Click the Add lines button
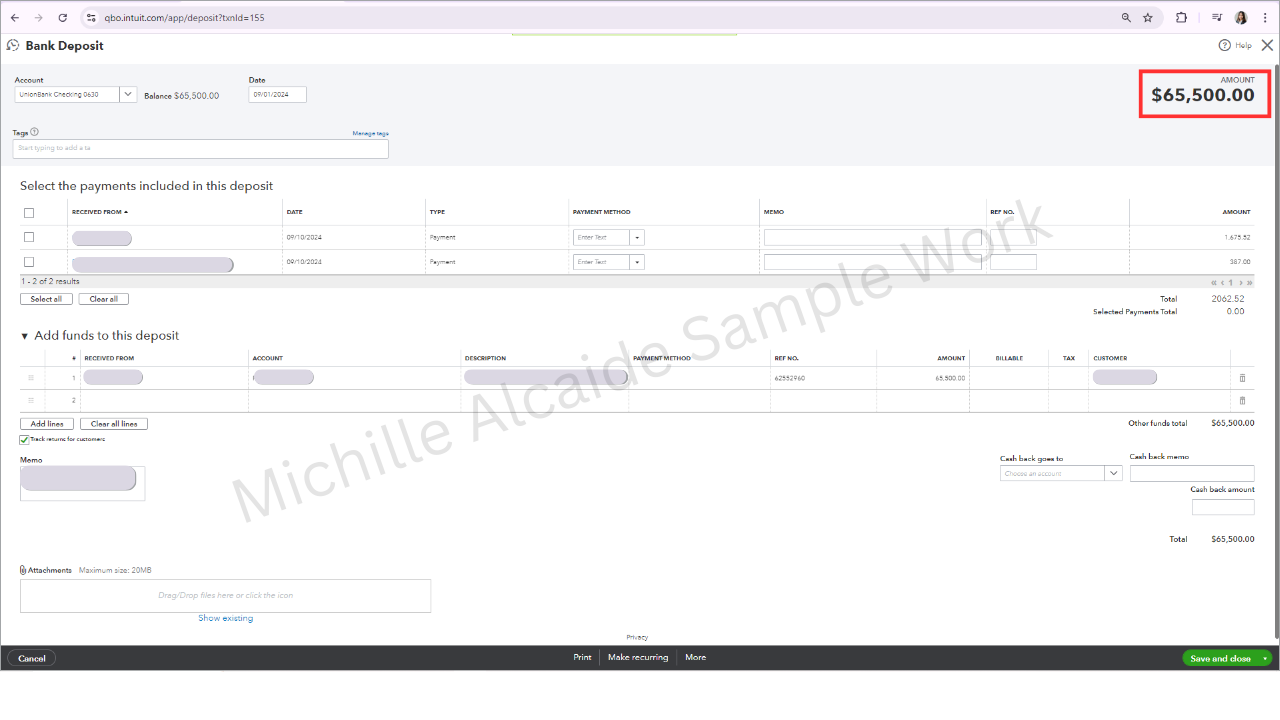Image resolution: width=1280 pixels, height=720 pixels. (x=47, y=424)
